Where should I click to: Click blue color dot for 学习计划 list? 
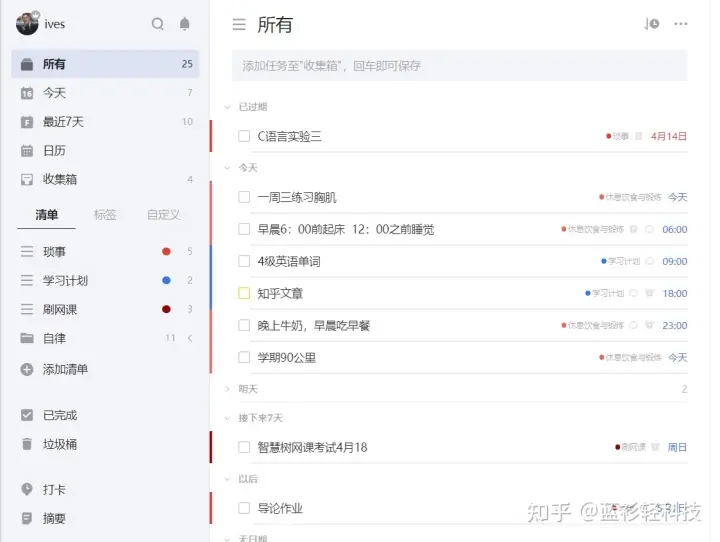(x=166, y=280)
